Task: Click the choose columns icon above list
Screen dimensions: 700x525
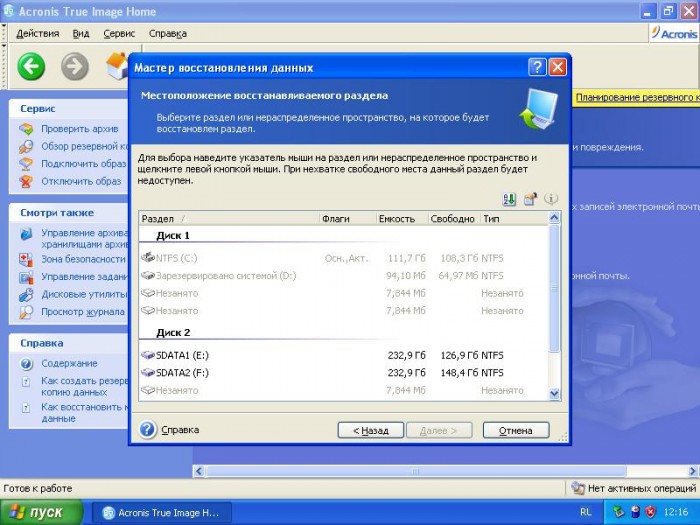Action: click(530, 199)
